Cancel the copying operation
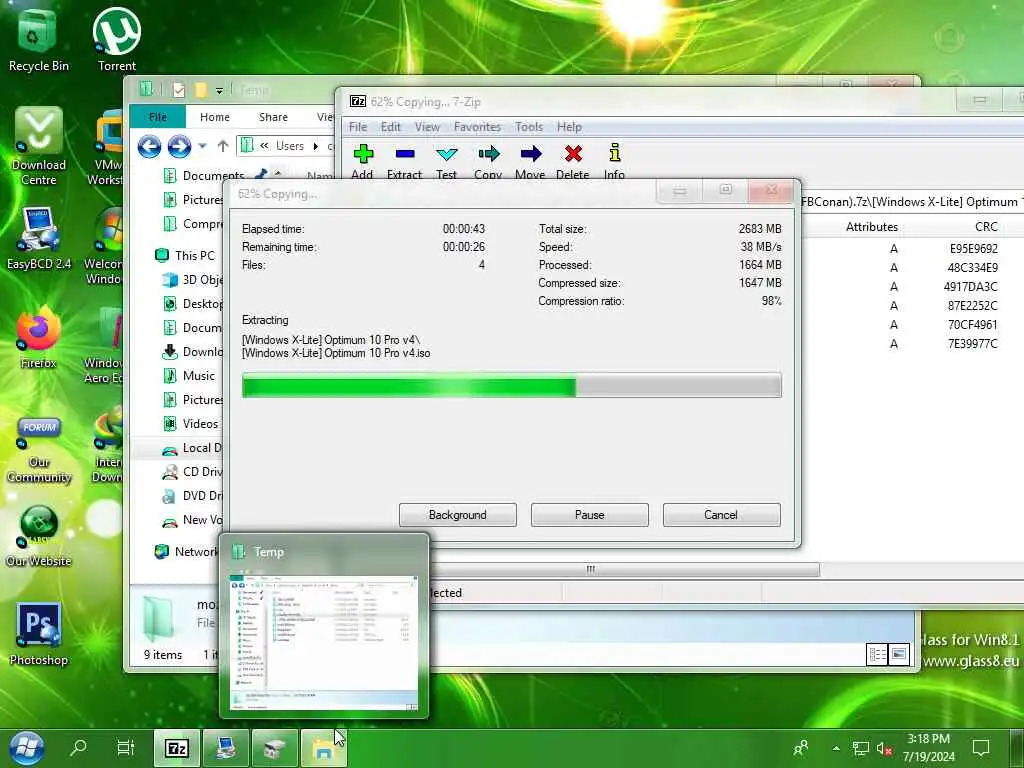 (721, 515)
